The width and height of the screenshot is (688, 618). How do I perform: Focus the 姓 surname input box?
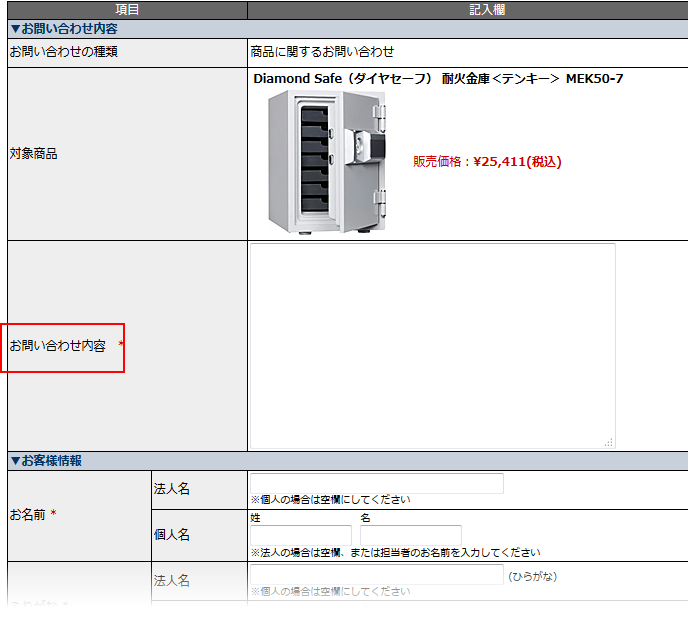tap(301, 535)
